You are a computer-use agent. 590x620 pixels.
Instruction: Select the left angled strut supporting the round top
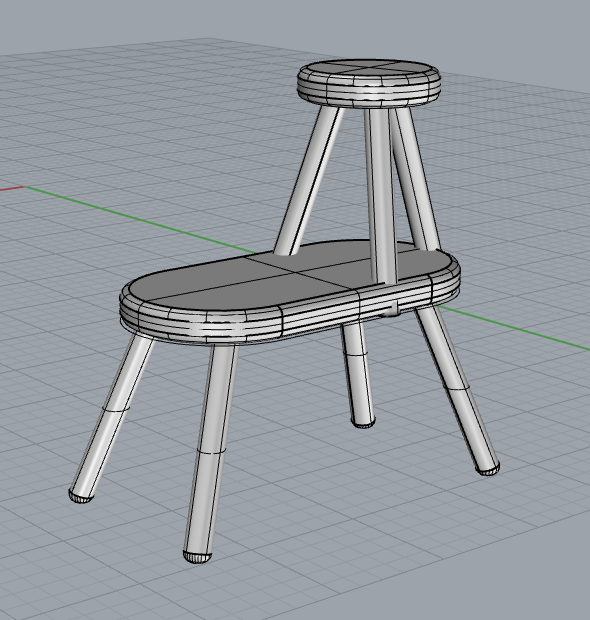pos(309,180)
